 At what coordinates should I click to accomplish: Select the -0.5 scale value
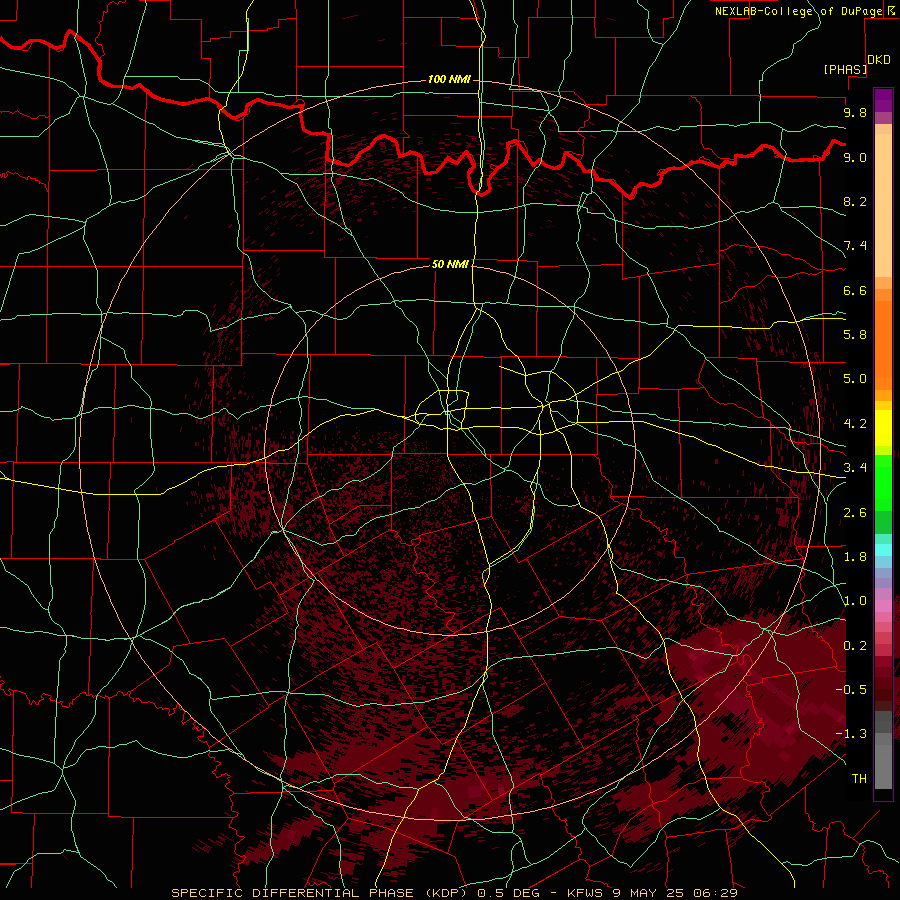pos(851,690)
